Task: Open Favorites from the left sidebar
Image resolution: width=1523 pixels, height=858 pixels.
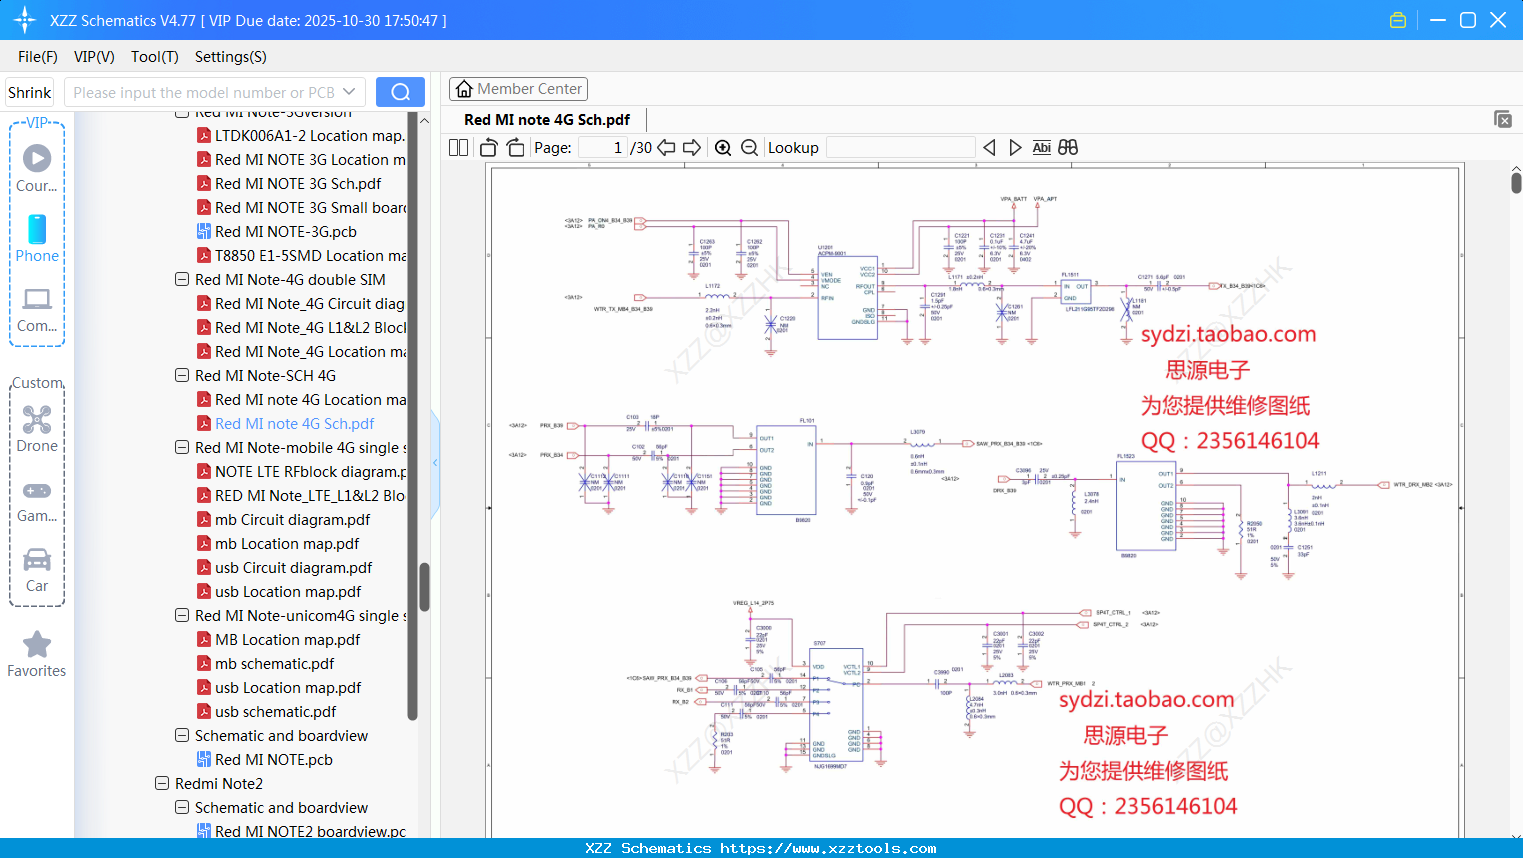Action: point(37,655)
